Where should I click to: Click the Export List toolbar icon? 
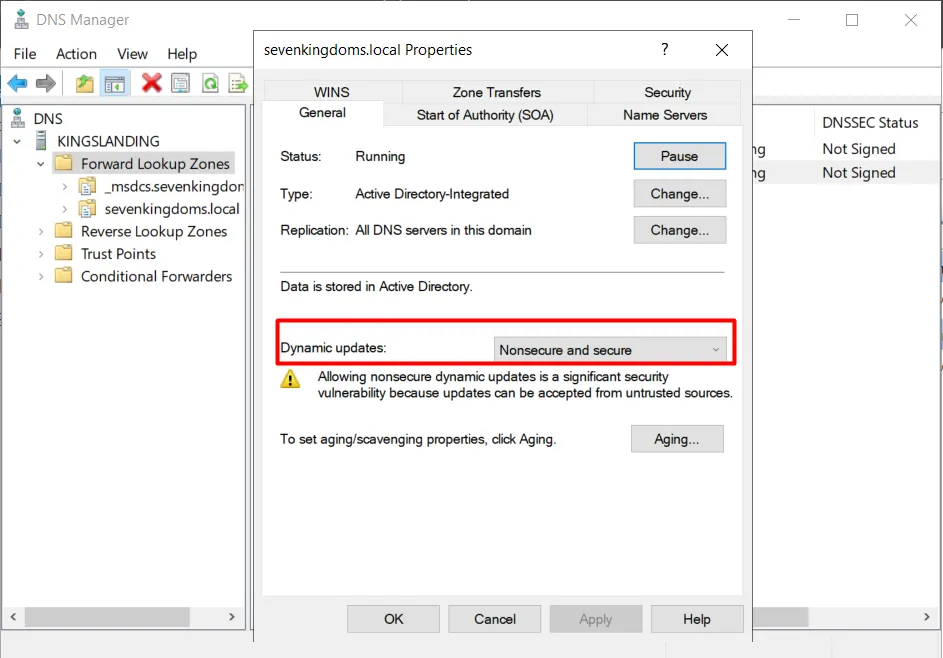(x=238, y=83)
